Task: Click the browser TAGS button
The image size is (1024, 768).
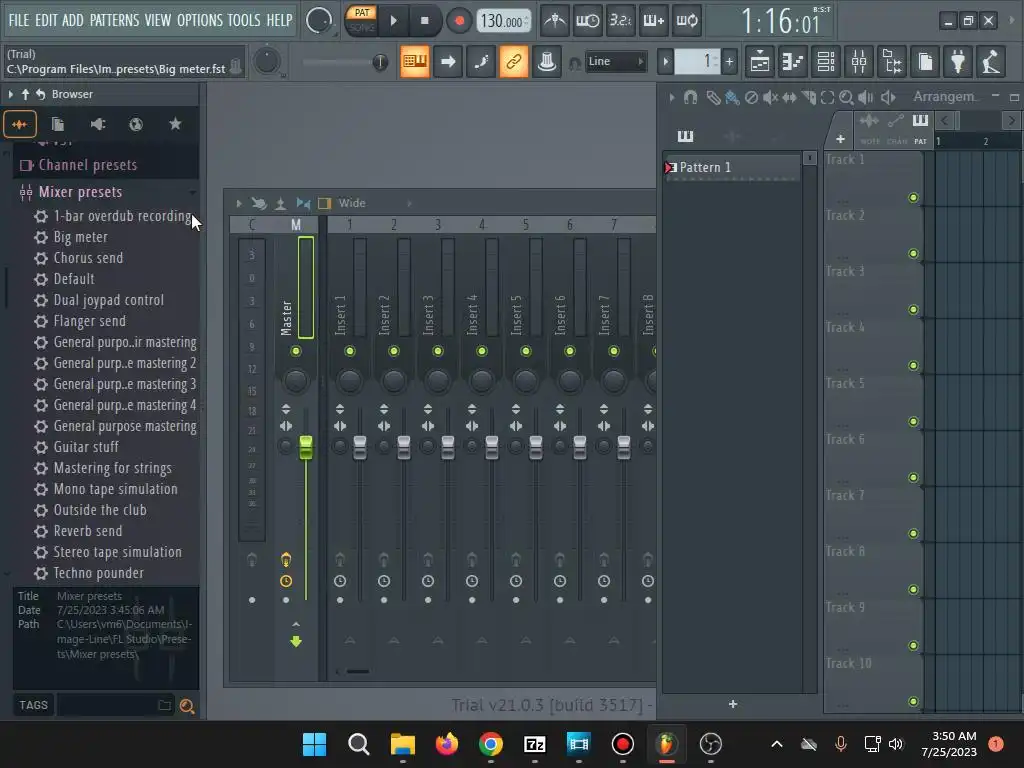Action: pos(33,705)
